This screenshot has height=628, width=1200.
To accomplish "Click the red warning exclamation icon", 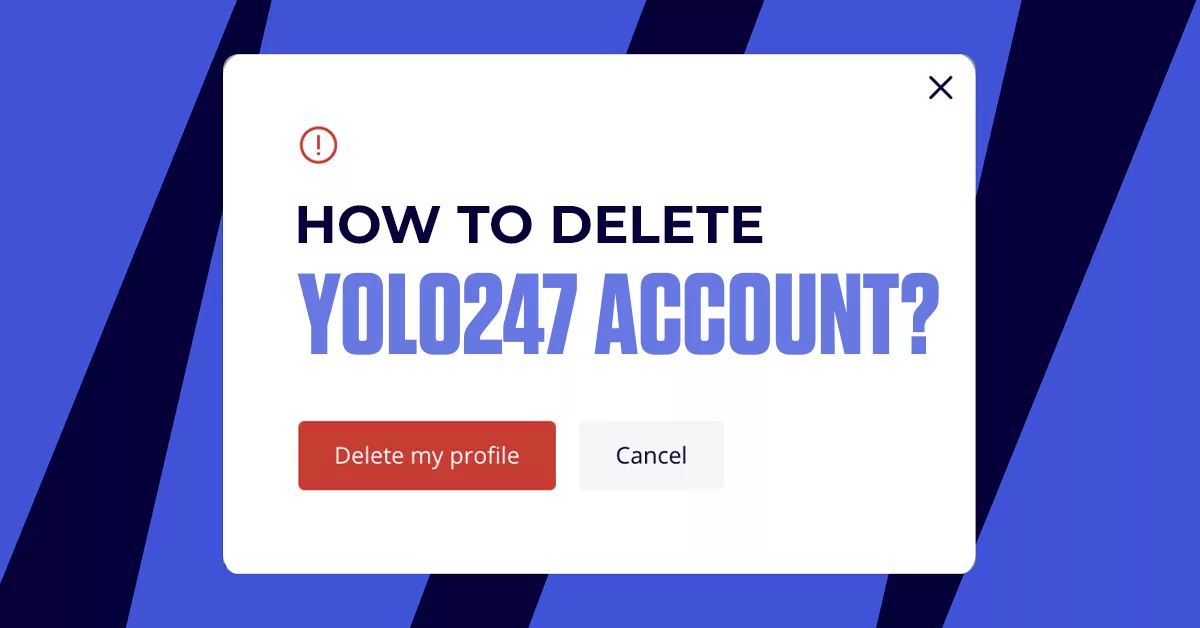I will pos(318,146).
